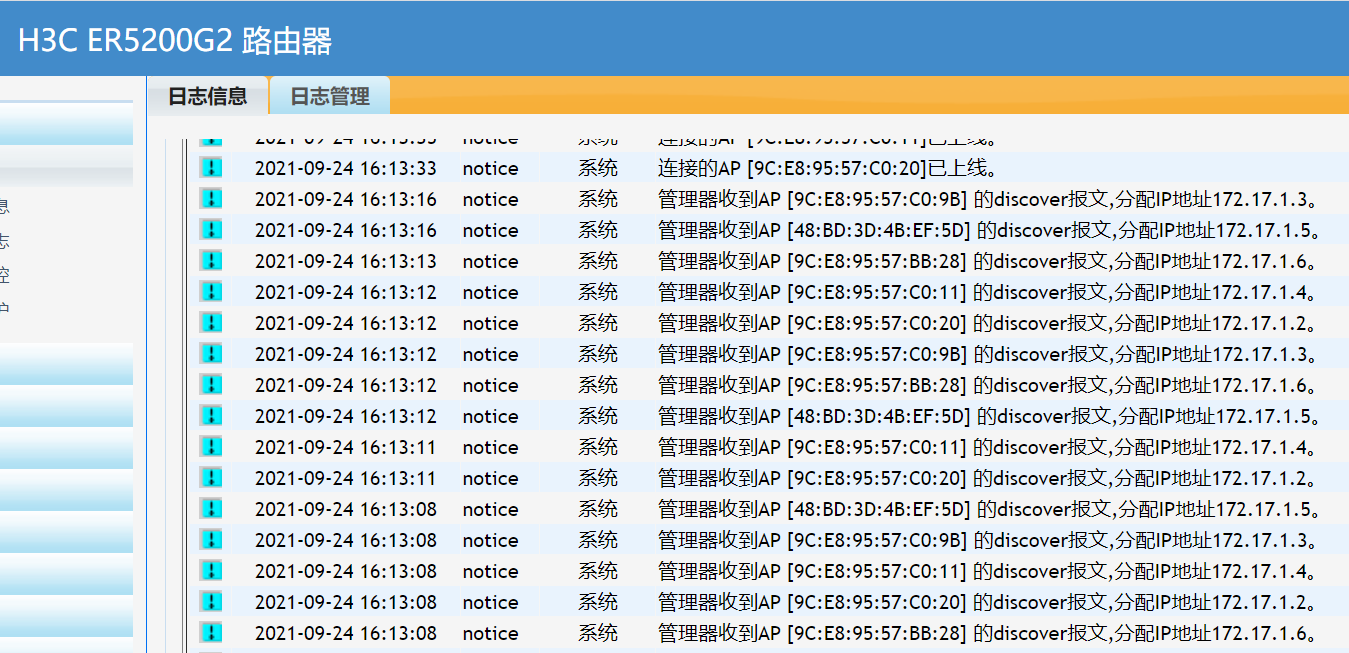This screenshot has height=653, width=1349.
Task: Select 16:13:12 message assigning 172.17.1.5 to 48:BD:3D:4B:EF:5D
Action: 990,416
